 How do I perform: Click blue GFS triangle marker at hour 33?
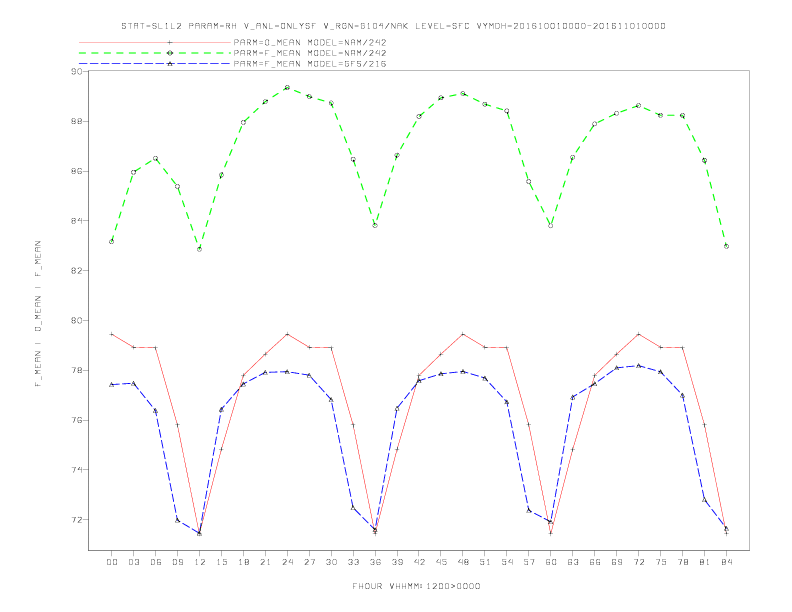pos(353,507)
